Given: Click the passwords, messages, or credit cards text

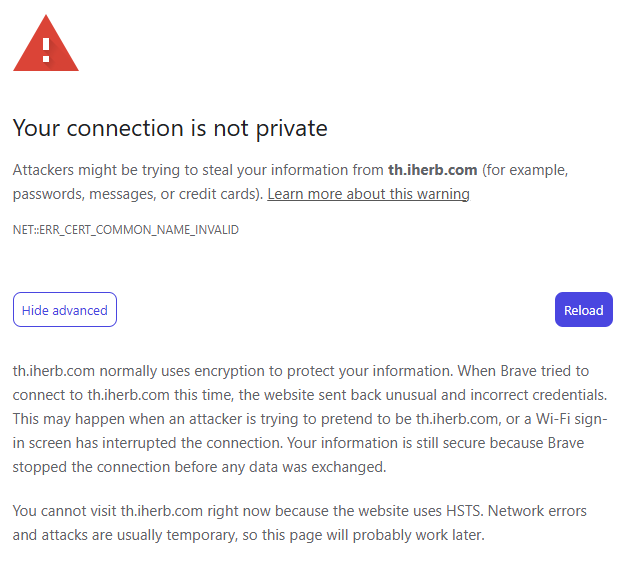Looking at the screenshot, I should tap(138, 194).
